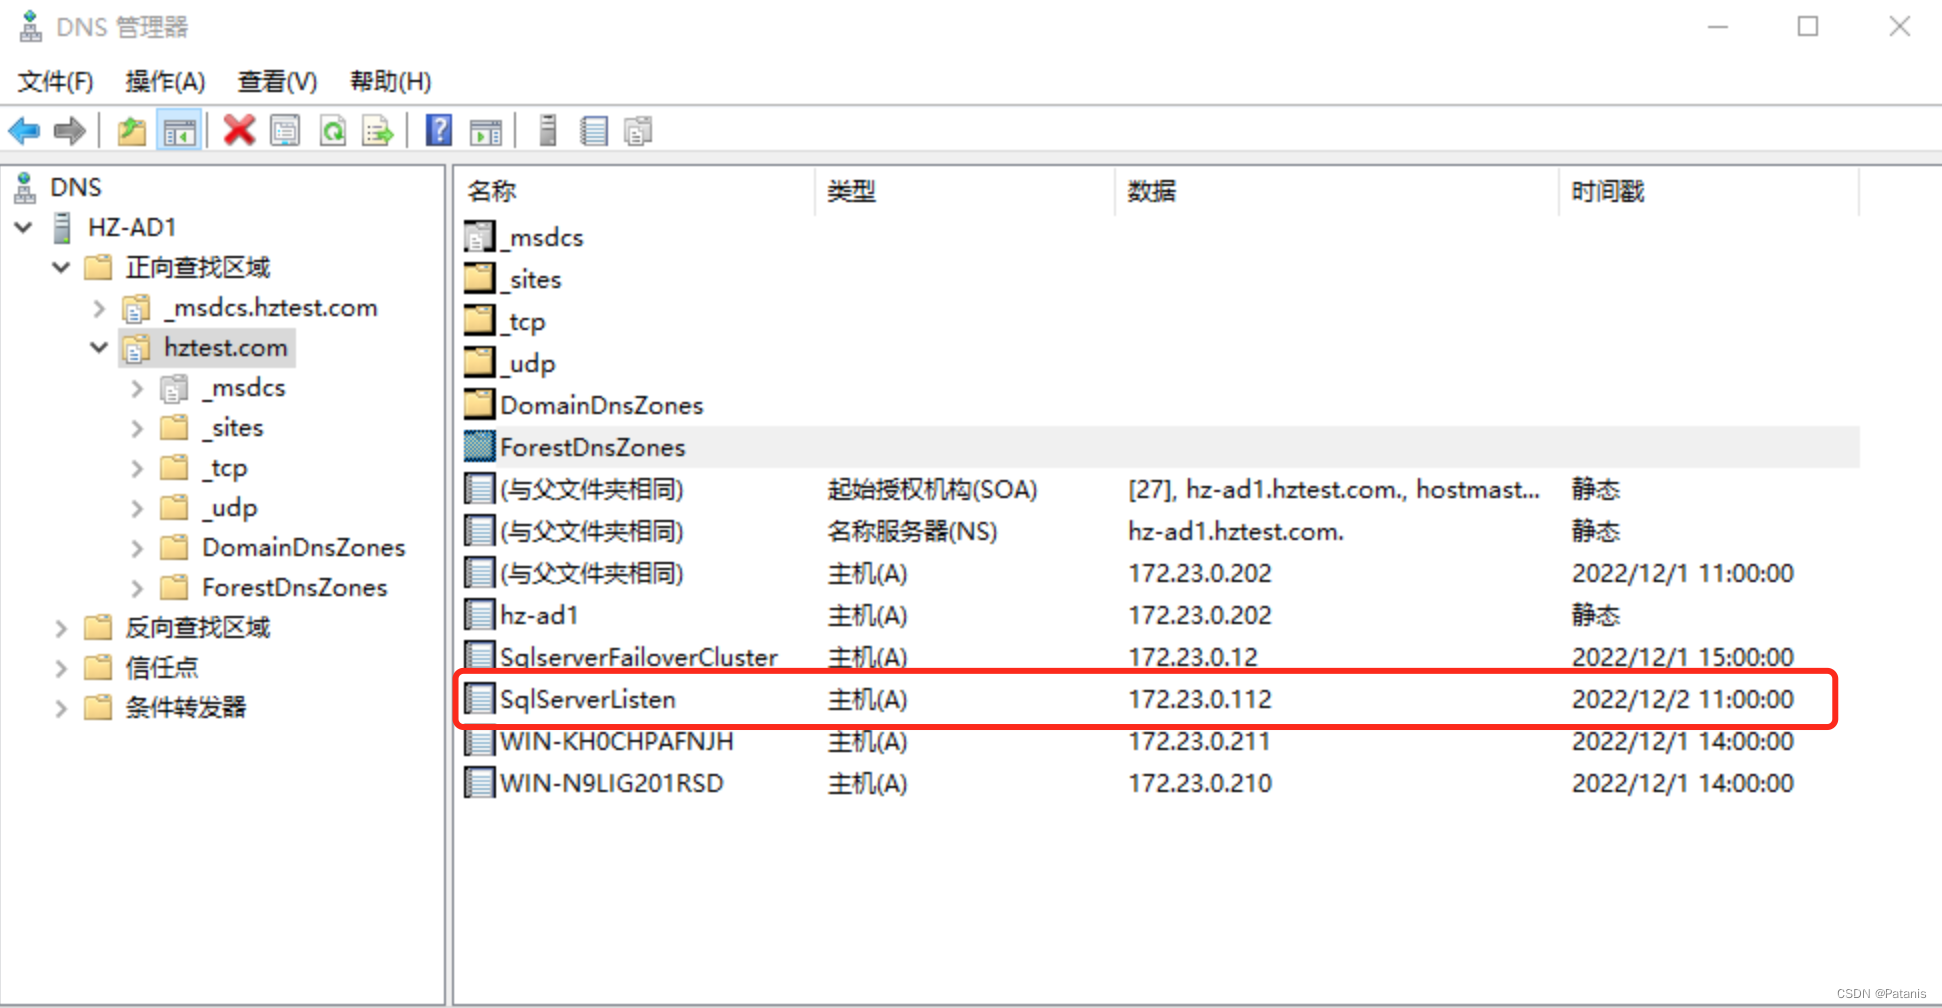Collapse the HZ-AD1 server node
The width and height of the screenshot is (1942, 1008).
click(24, 227)
